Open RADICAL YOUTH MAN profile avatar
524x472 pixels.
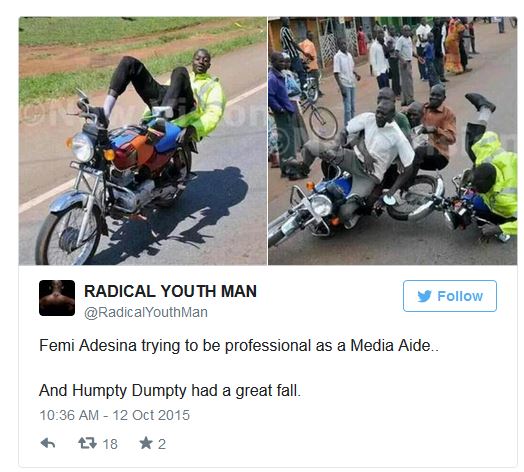tap(57, 298)
